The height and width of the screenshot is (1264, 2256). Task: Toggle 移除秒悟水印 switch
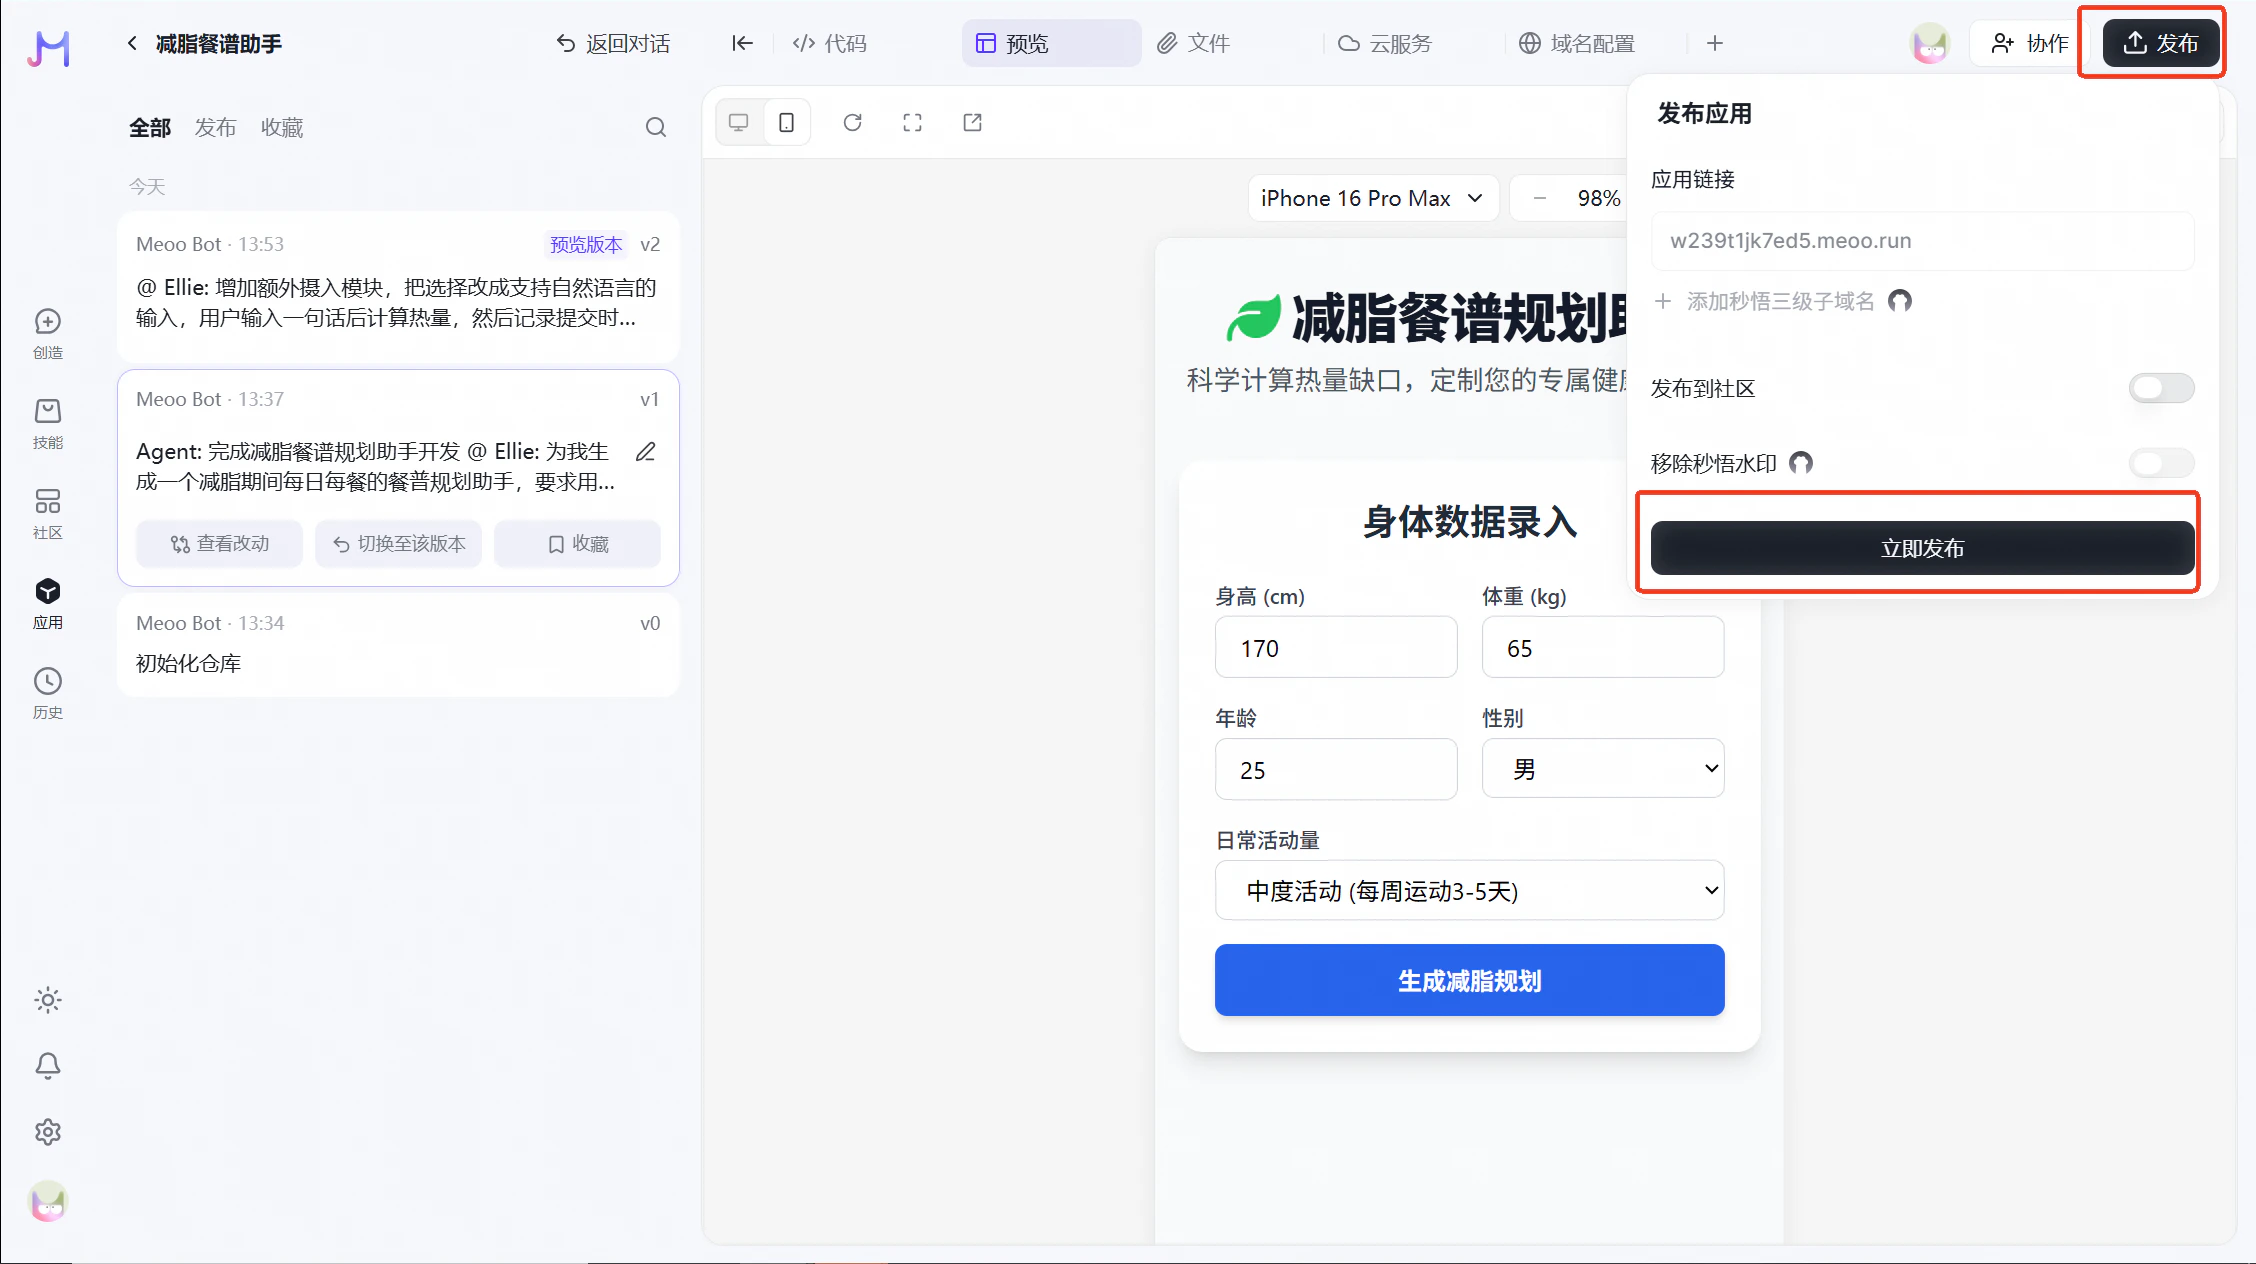(x=2161, y=463)
